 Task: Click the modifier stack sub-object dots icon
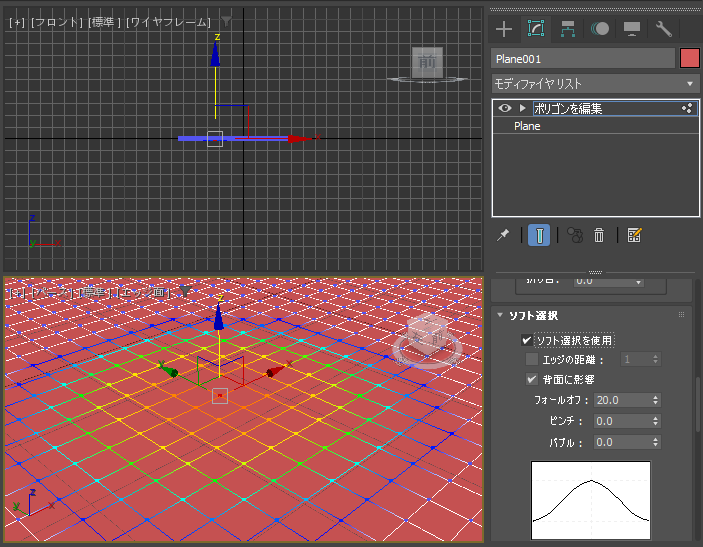[x=687, y=108]
